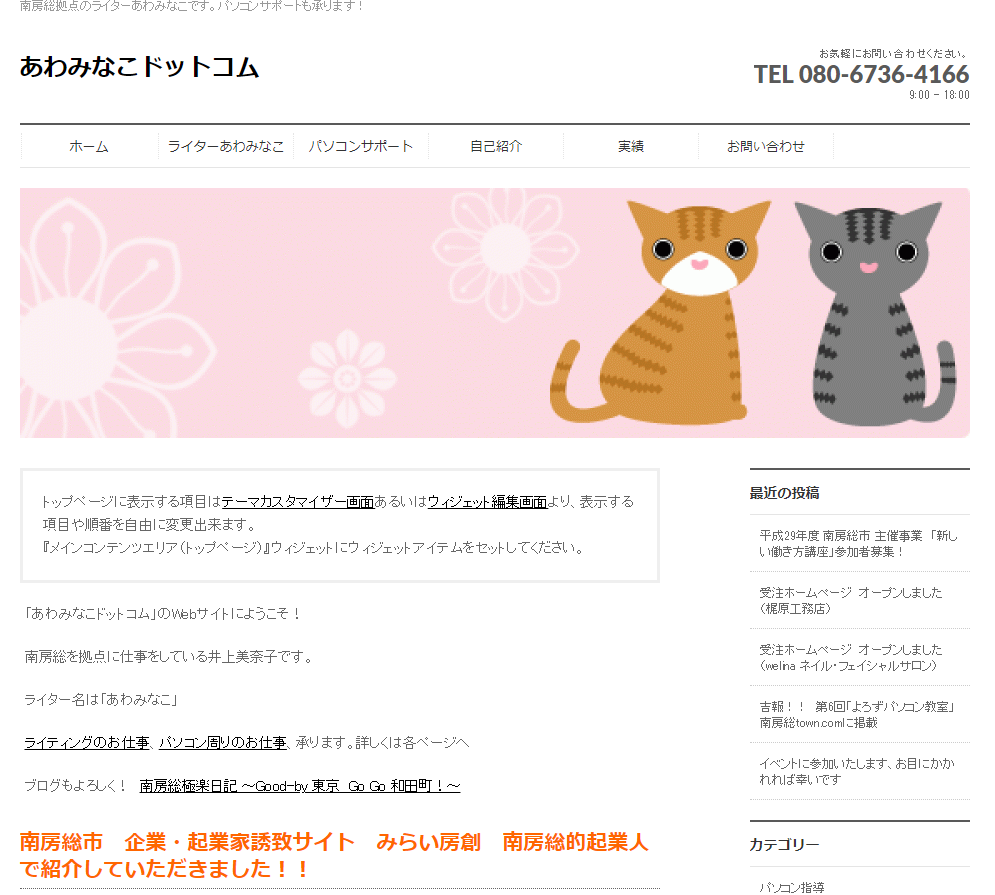The image size is (995, 895).
Task: Click the 井上美奈子 introduction sentence
Action: tap(170, 657)
